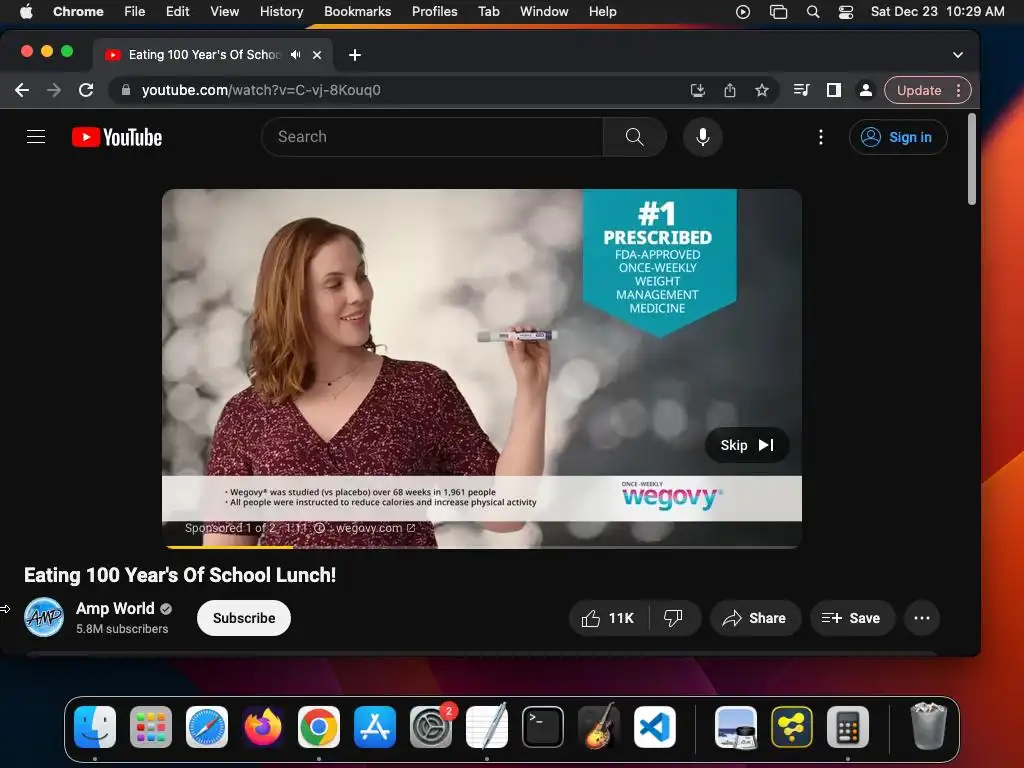The height and width of the screenshot is (768, 1024).
Task: Focus the YouTube Search field
Action: click(432, 137)
